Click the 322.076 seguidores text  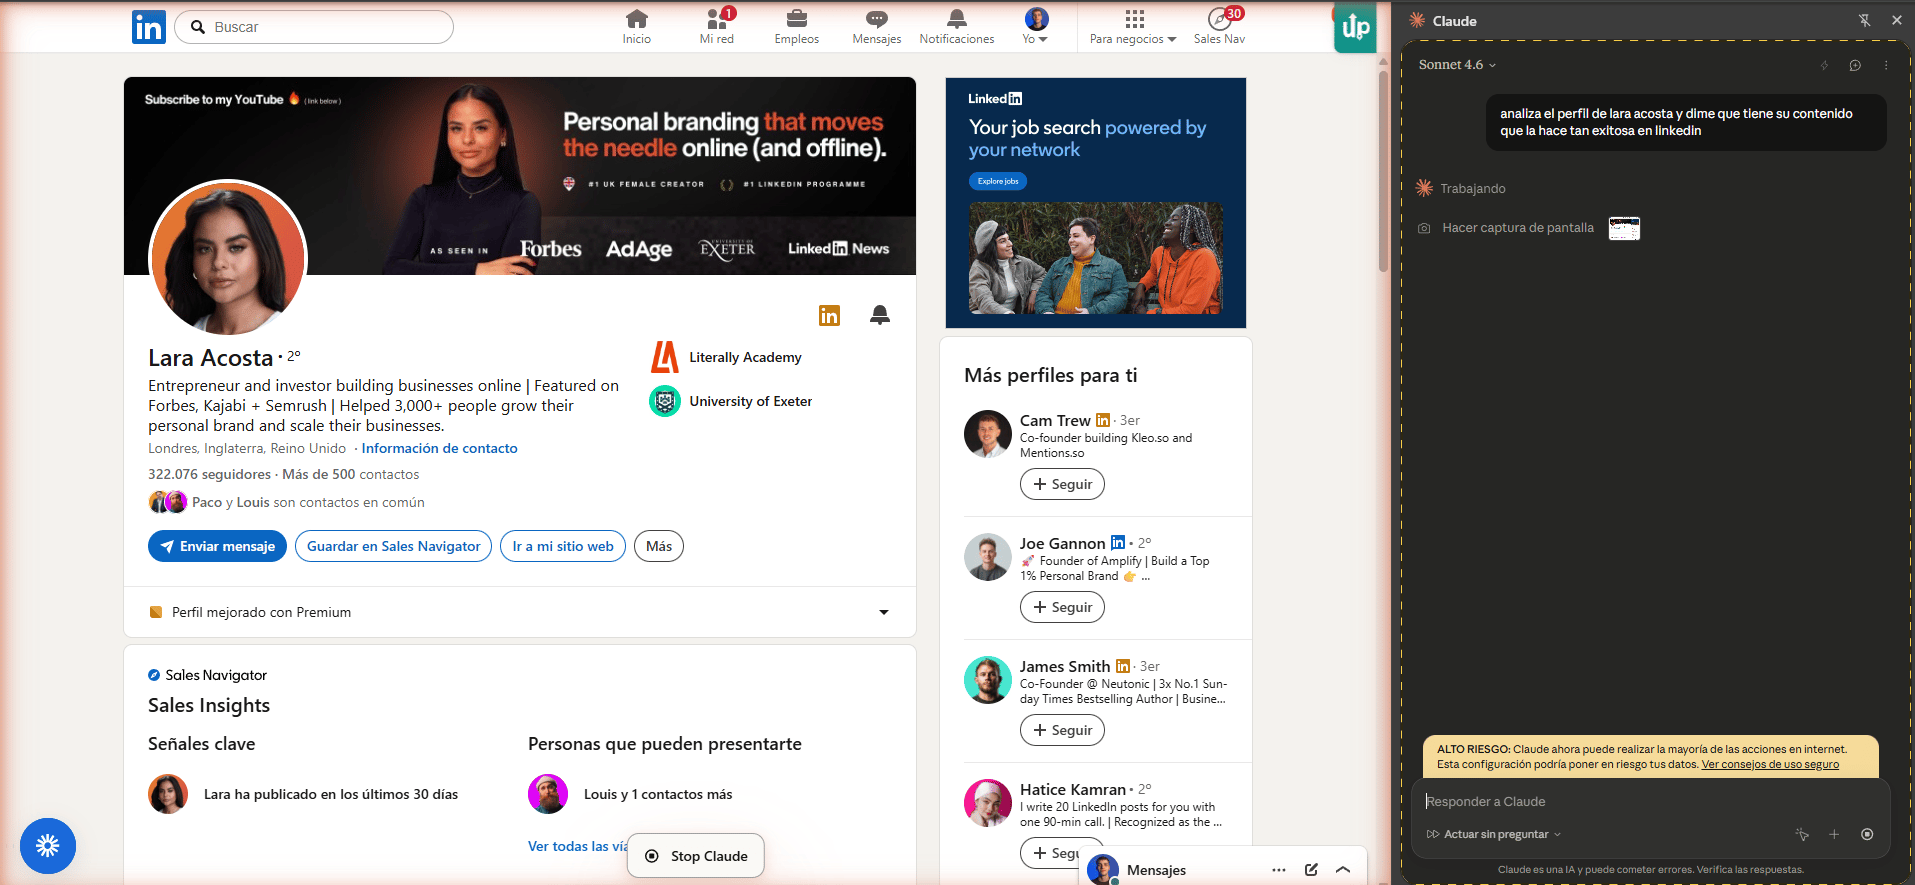point(210,474)
